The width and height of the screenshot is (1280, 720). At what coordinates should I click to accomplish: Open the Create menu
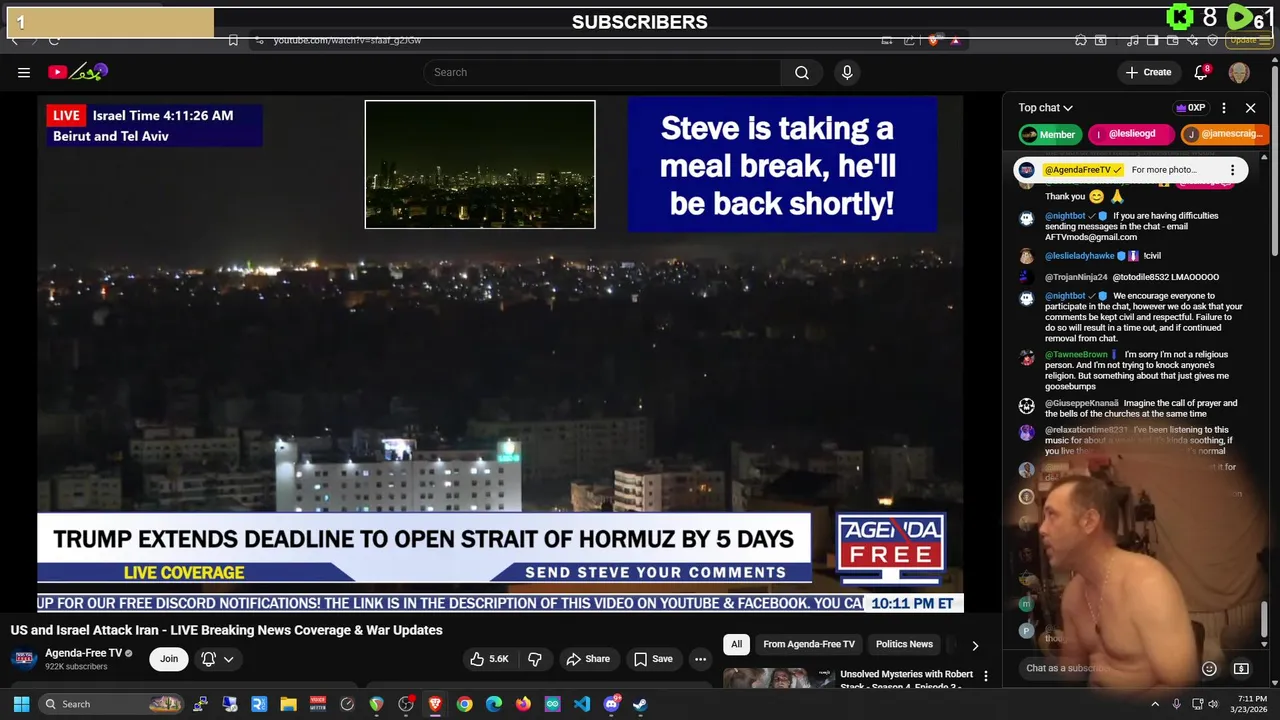click(x=1148, y=72)
